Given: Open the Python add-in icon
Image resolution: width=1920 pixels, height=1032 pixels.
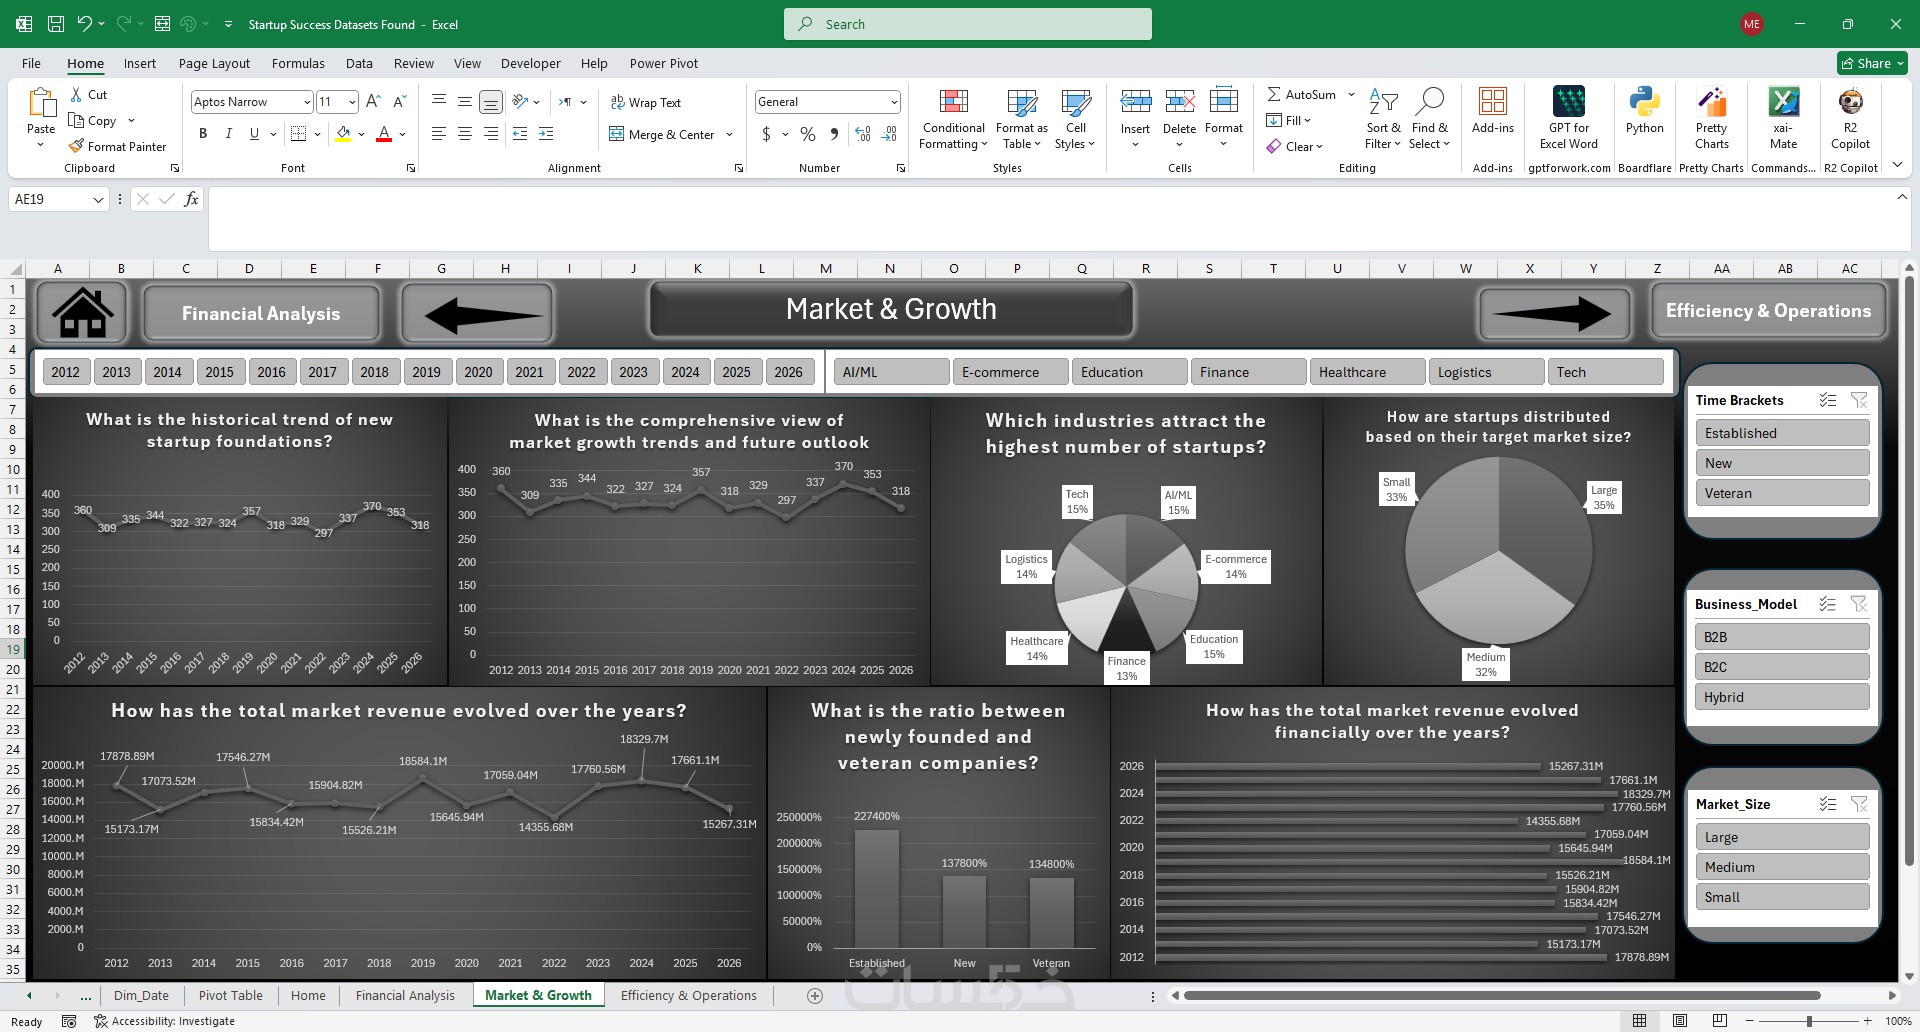Looking at the screenshot, I should [1644, 102].
